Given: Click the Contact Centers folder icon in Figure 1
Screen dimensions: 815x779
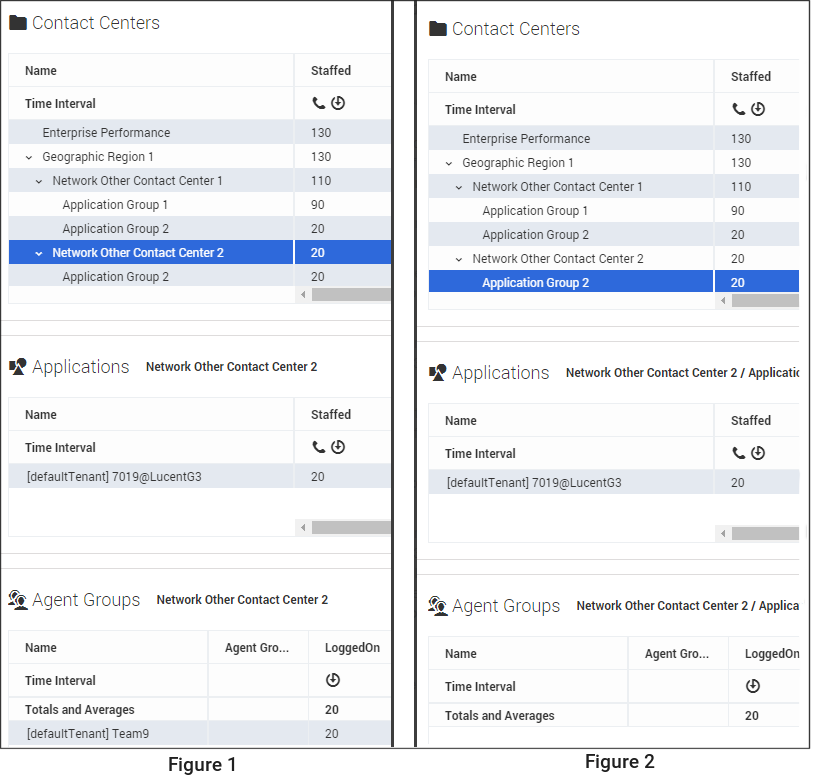Looking at the screenshot, I should 18,23.
